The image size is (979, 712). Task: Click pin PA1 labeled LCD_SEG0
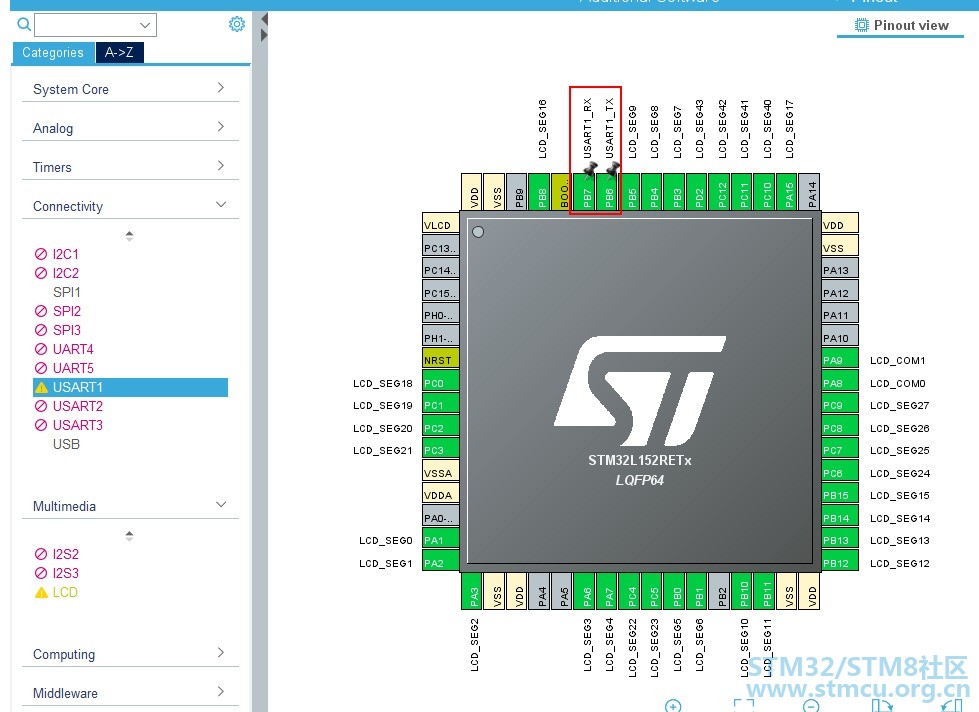pyautogui.click(x=441, y=540)
